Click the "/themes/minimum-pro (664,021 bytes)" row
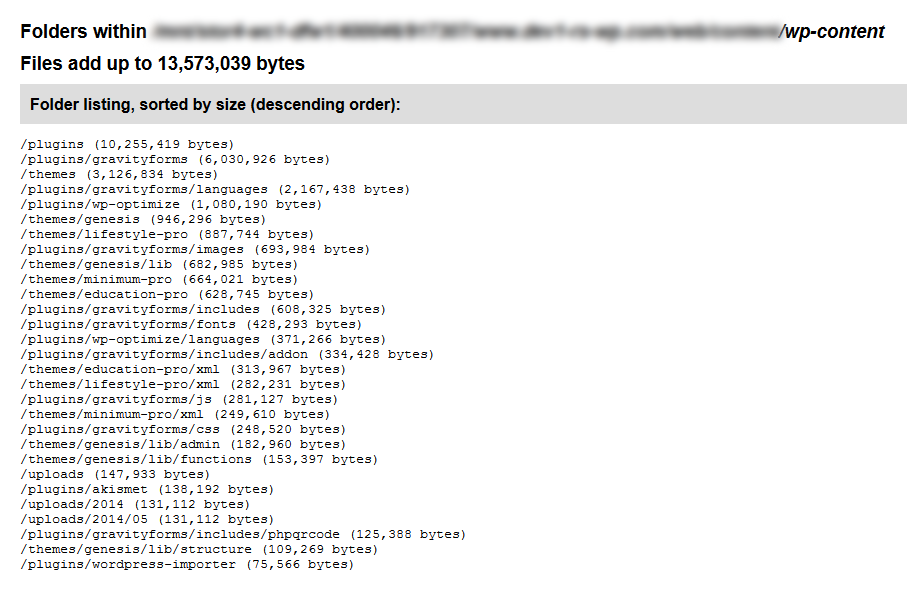907x595 pixels. tap(159, 279)
